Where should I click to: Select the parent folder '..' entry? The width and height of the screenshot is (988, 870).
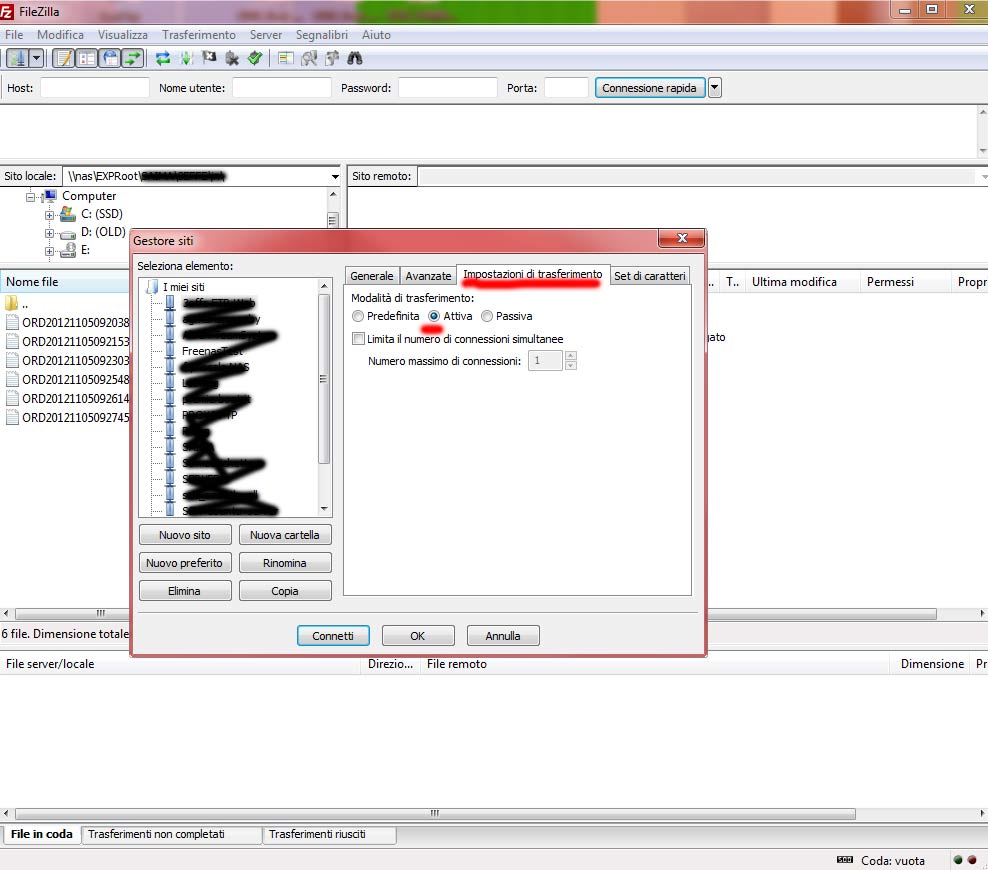[25, 304]
